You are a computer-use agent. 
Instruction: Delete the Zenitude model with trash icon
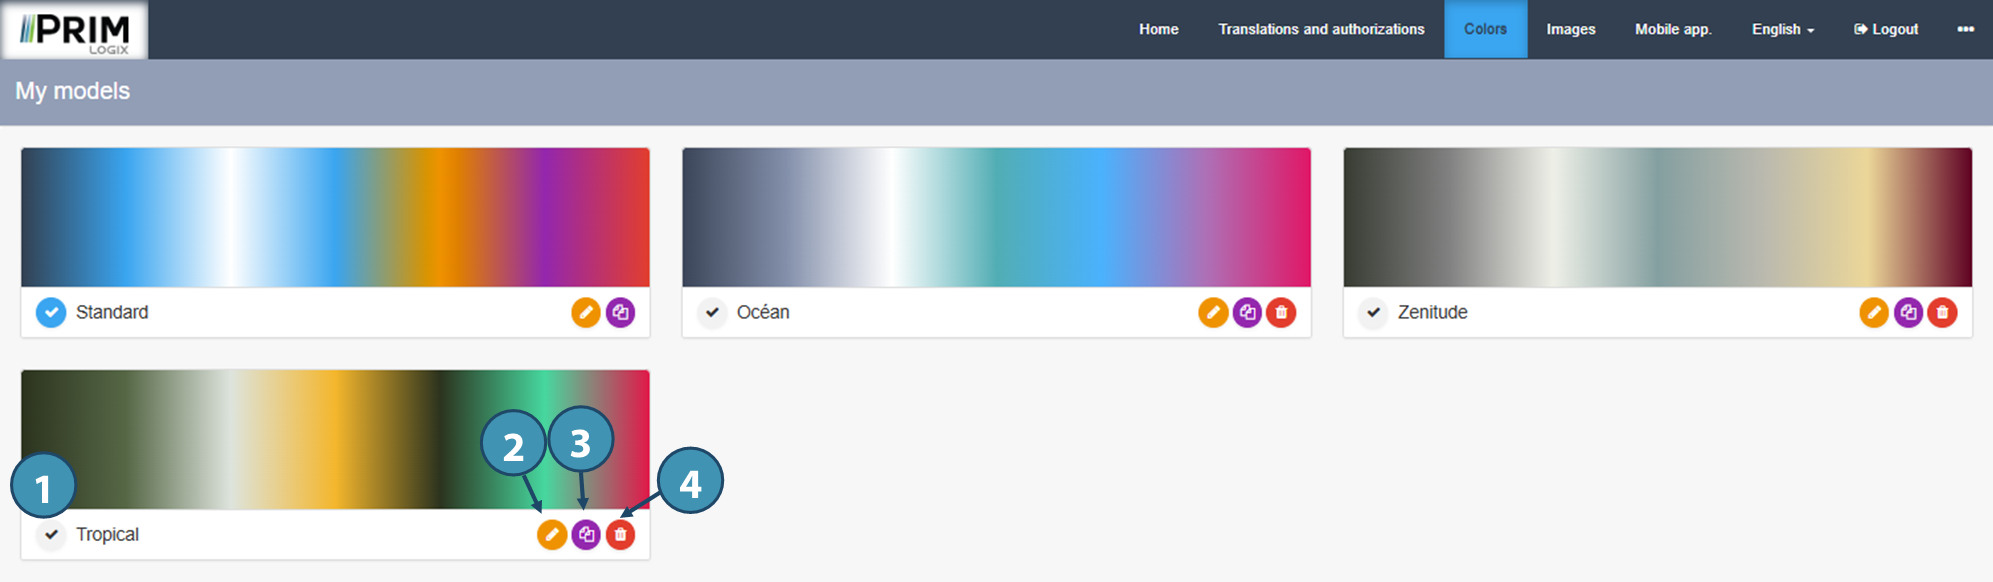[x=1942, y=313]
